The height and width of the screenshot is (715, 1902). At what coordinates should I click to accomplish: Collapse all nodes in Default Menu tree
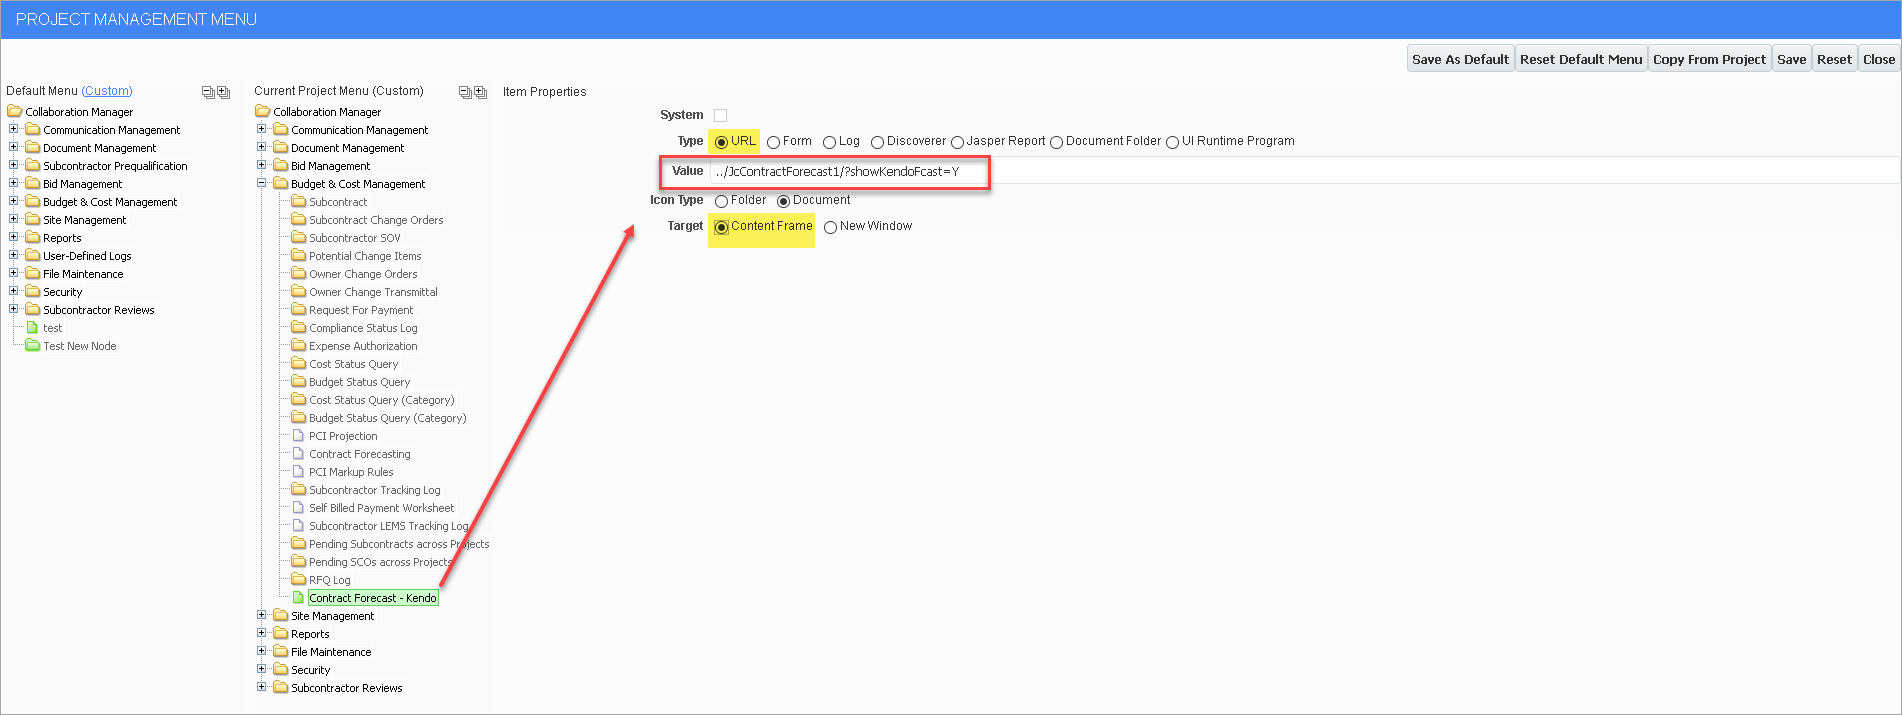208,92
